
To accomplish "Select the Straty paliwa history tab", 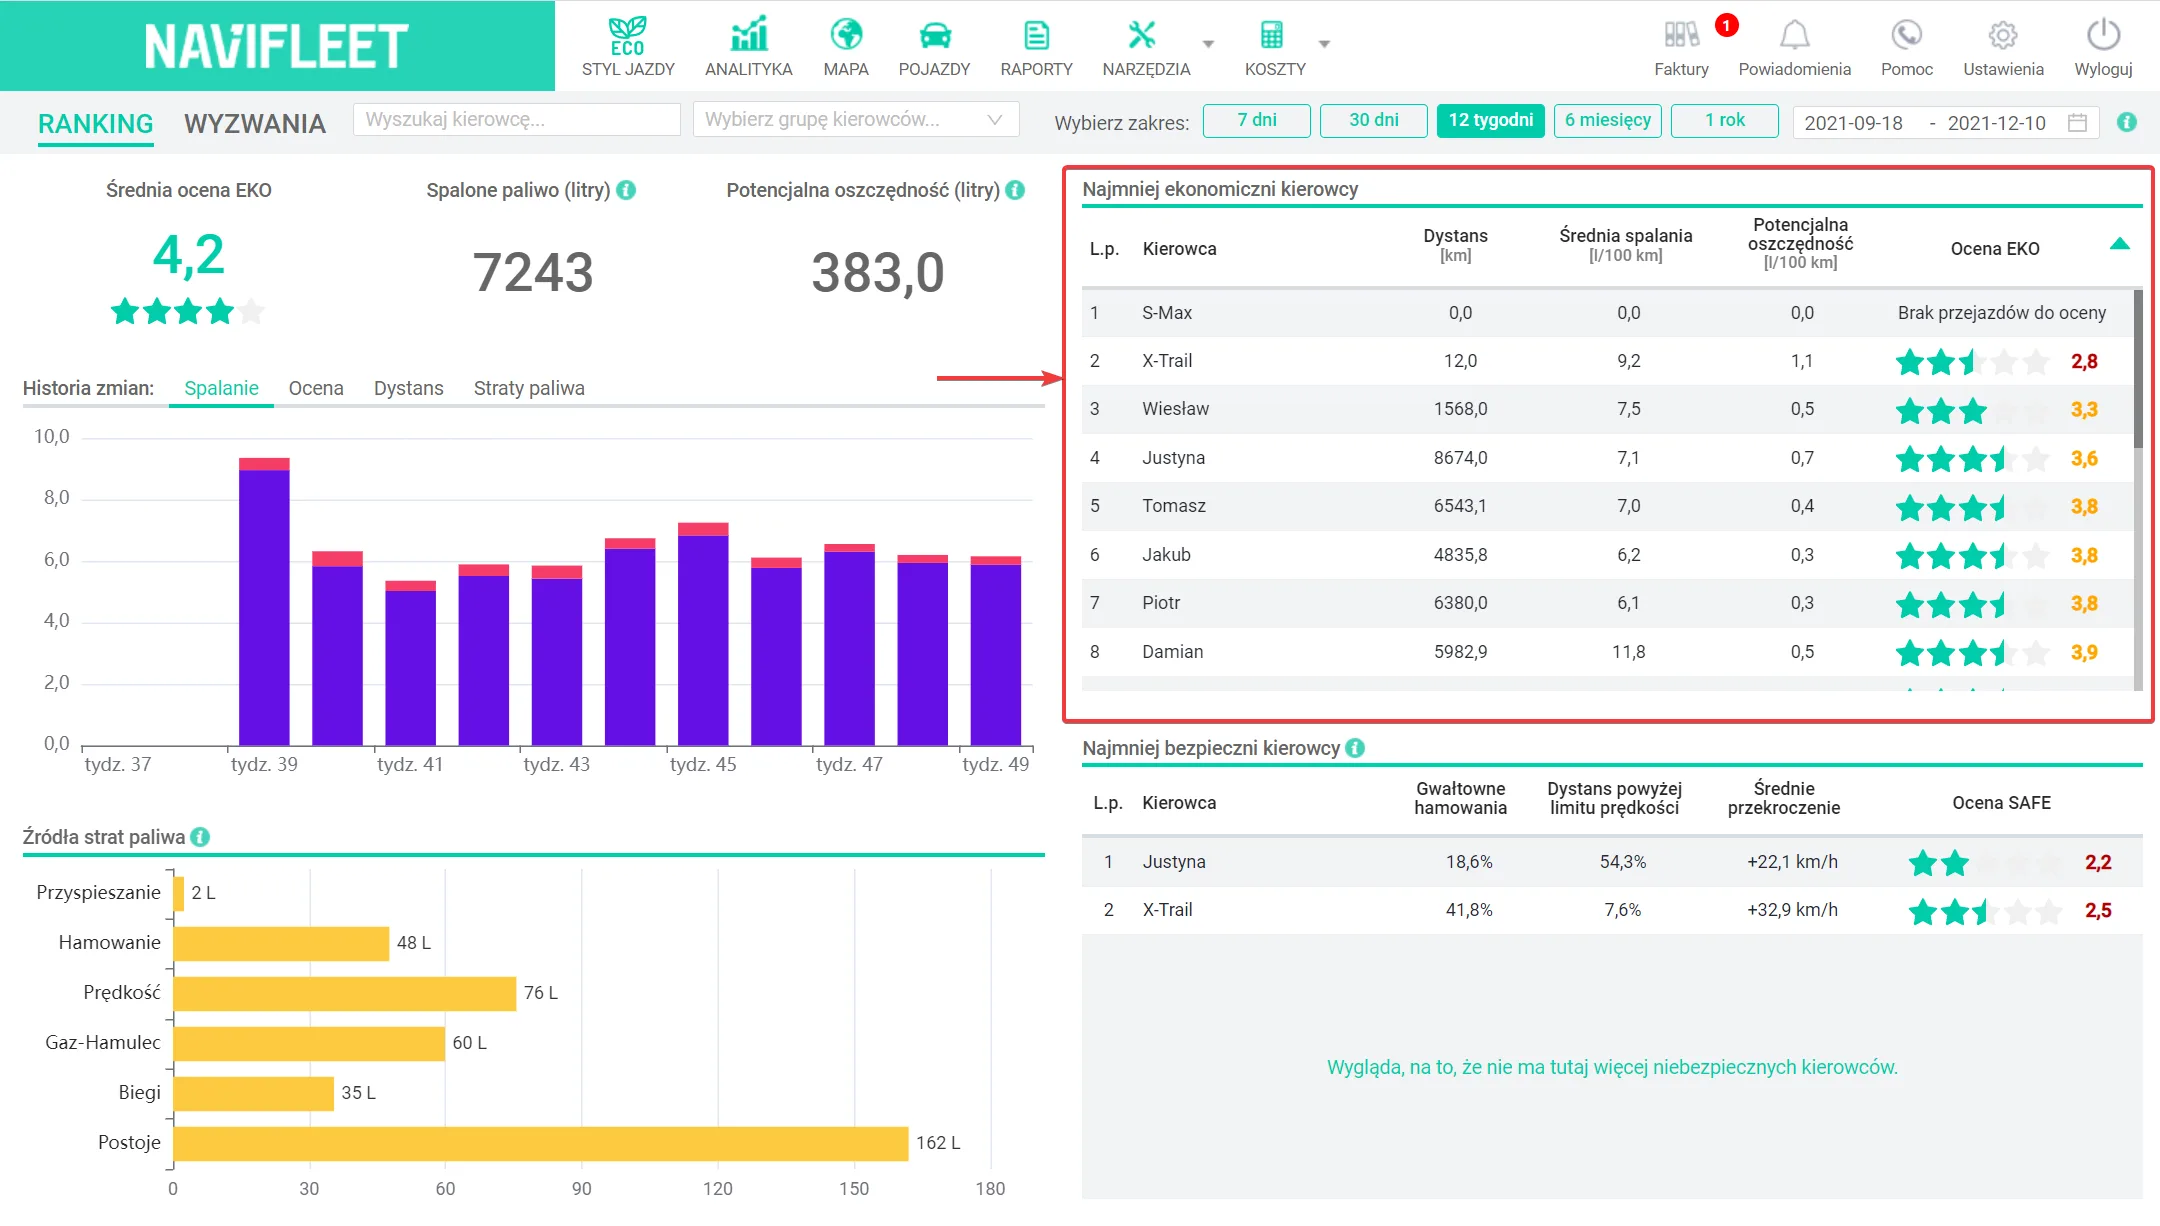I will coord(529,388).
